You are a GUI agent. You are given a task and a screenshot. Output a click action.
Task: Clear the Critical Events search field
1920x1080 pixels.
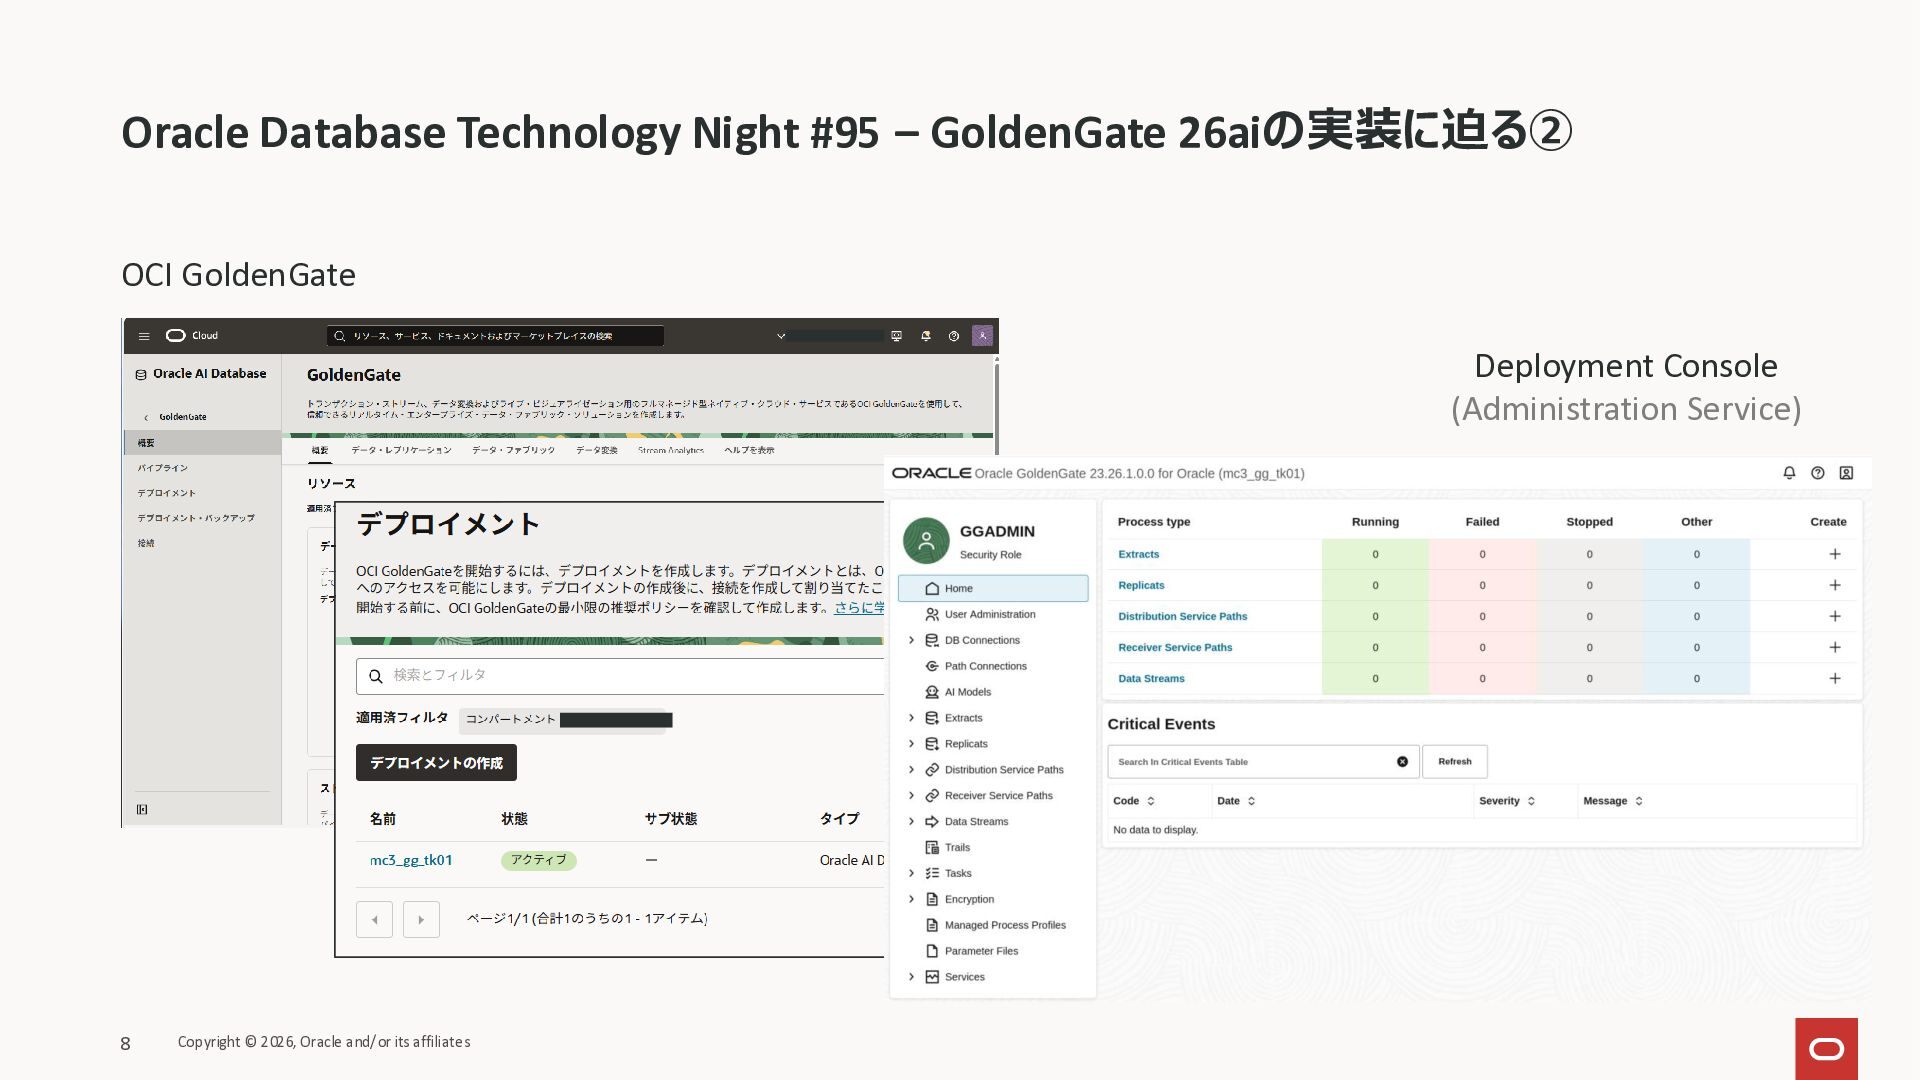pos(1402,762)
